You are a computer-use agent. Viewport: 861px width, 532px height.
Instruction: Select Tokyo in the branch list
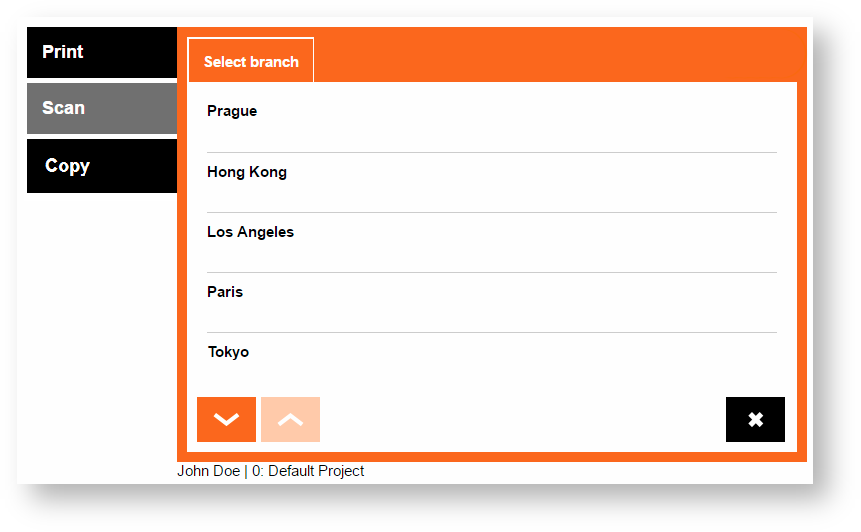pyautogui.click(x=228, y=352)
